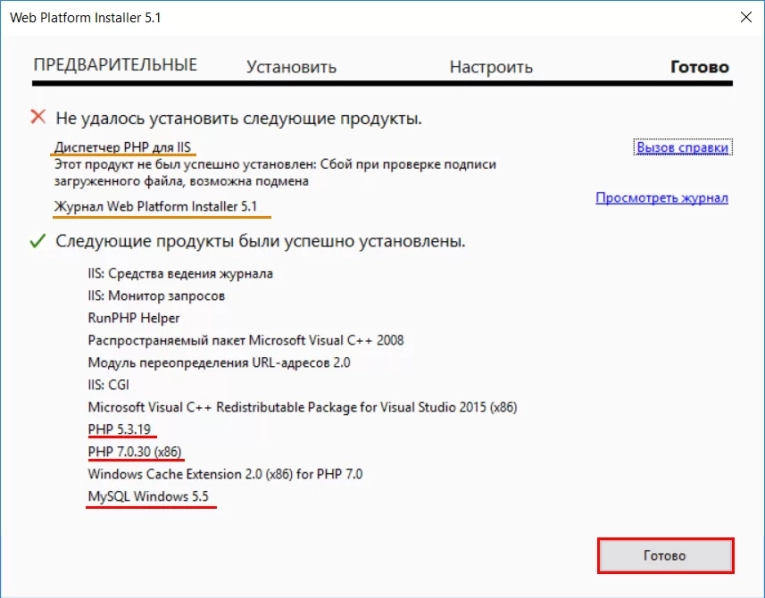Image resolution: width=765 pixels, height=598 pixels.
Task: Click the PHP 5.3.19 row
Action: coord(120,430)
